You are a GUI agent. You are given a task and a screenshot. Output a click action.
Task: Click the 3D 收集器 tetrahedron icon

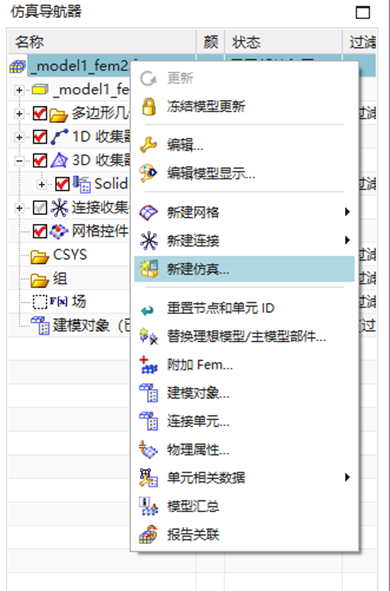[x=59, y=161]
